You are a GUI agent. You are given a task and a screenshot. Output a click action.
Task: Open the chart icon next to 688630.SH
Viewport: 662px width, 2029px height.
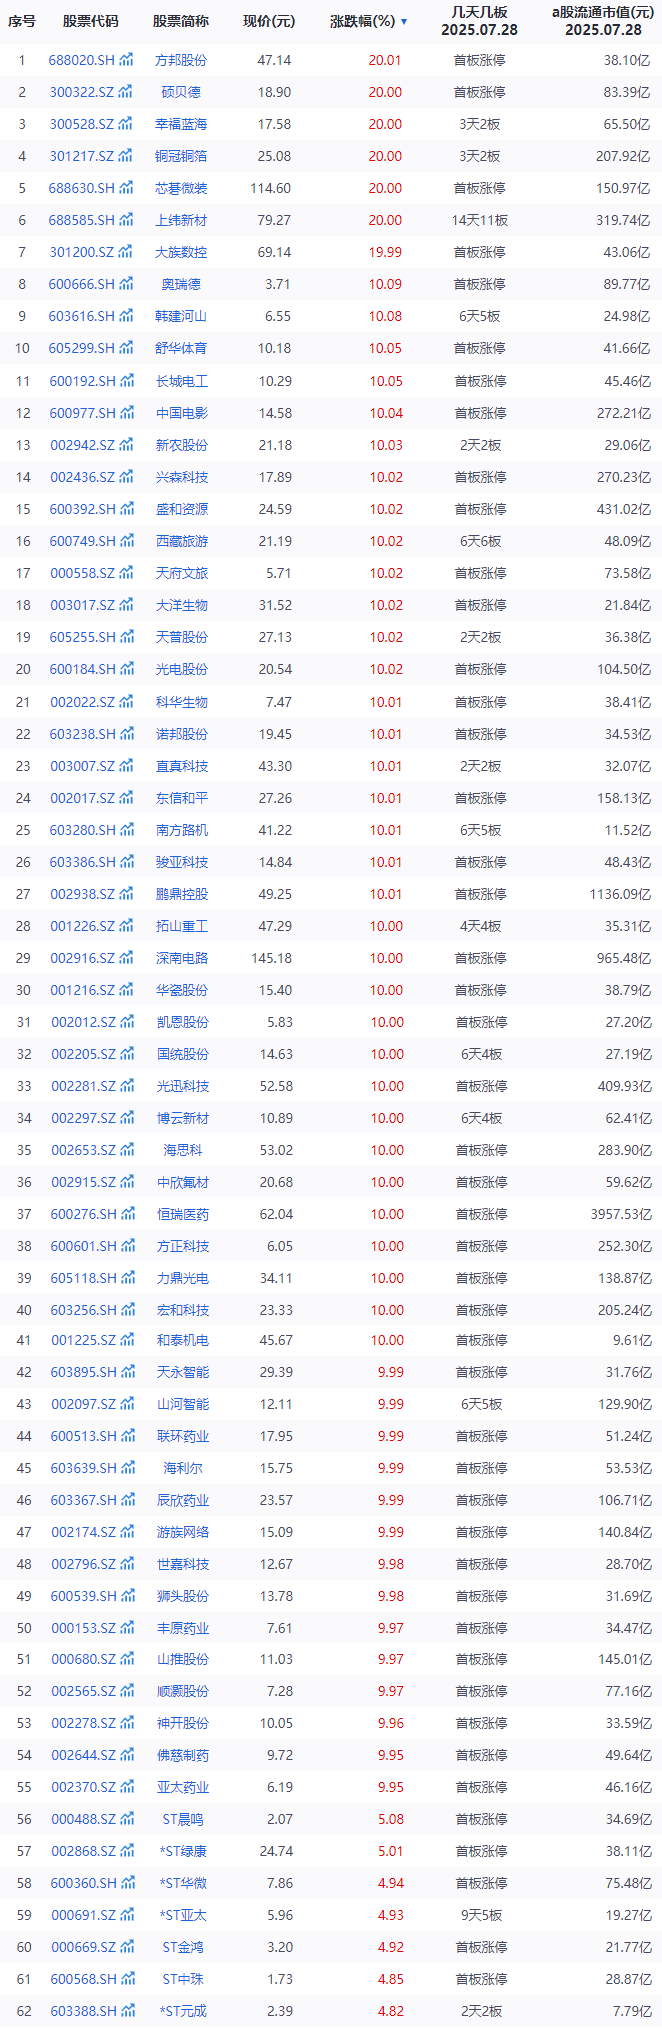click(126, 188)
